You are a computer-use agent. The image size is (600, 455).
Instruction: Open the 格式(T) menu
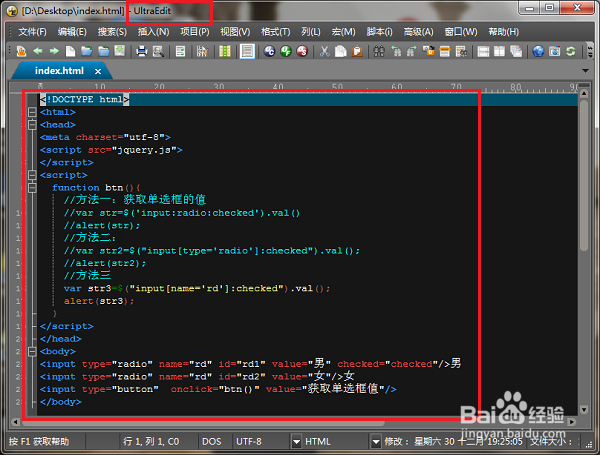pos(276,32)
